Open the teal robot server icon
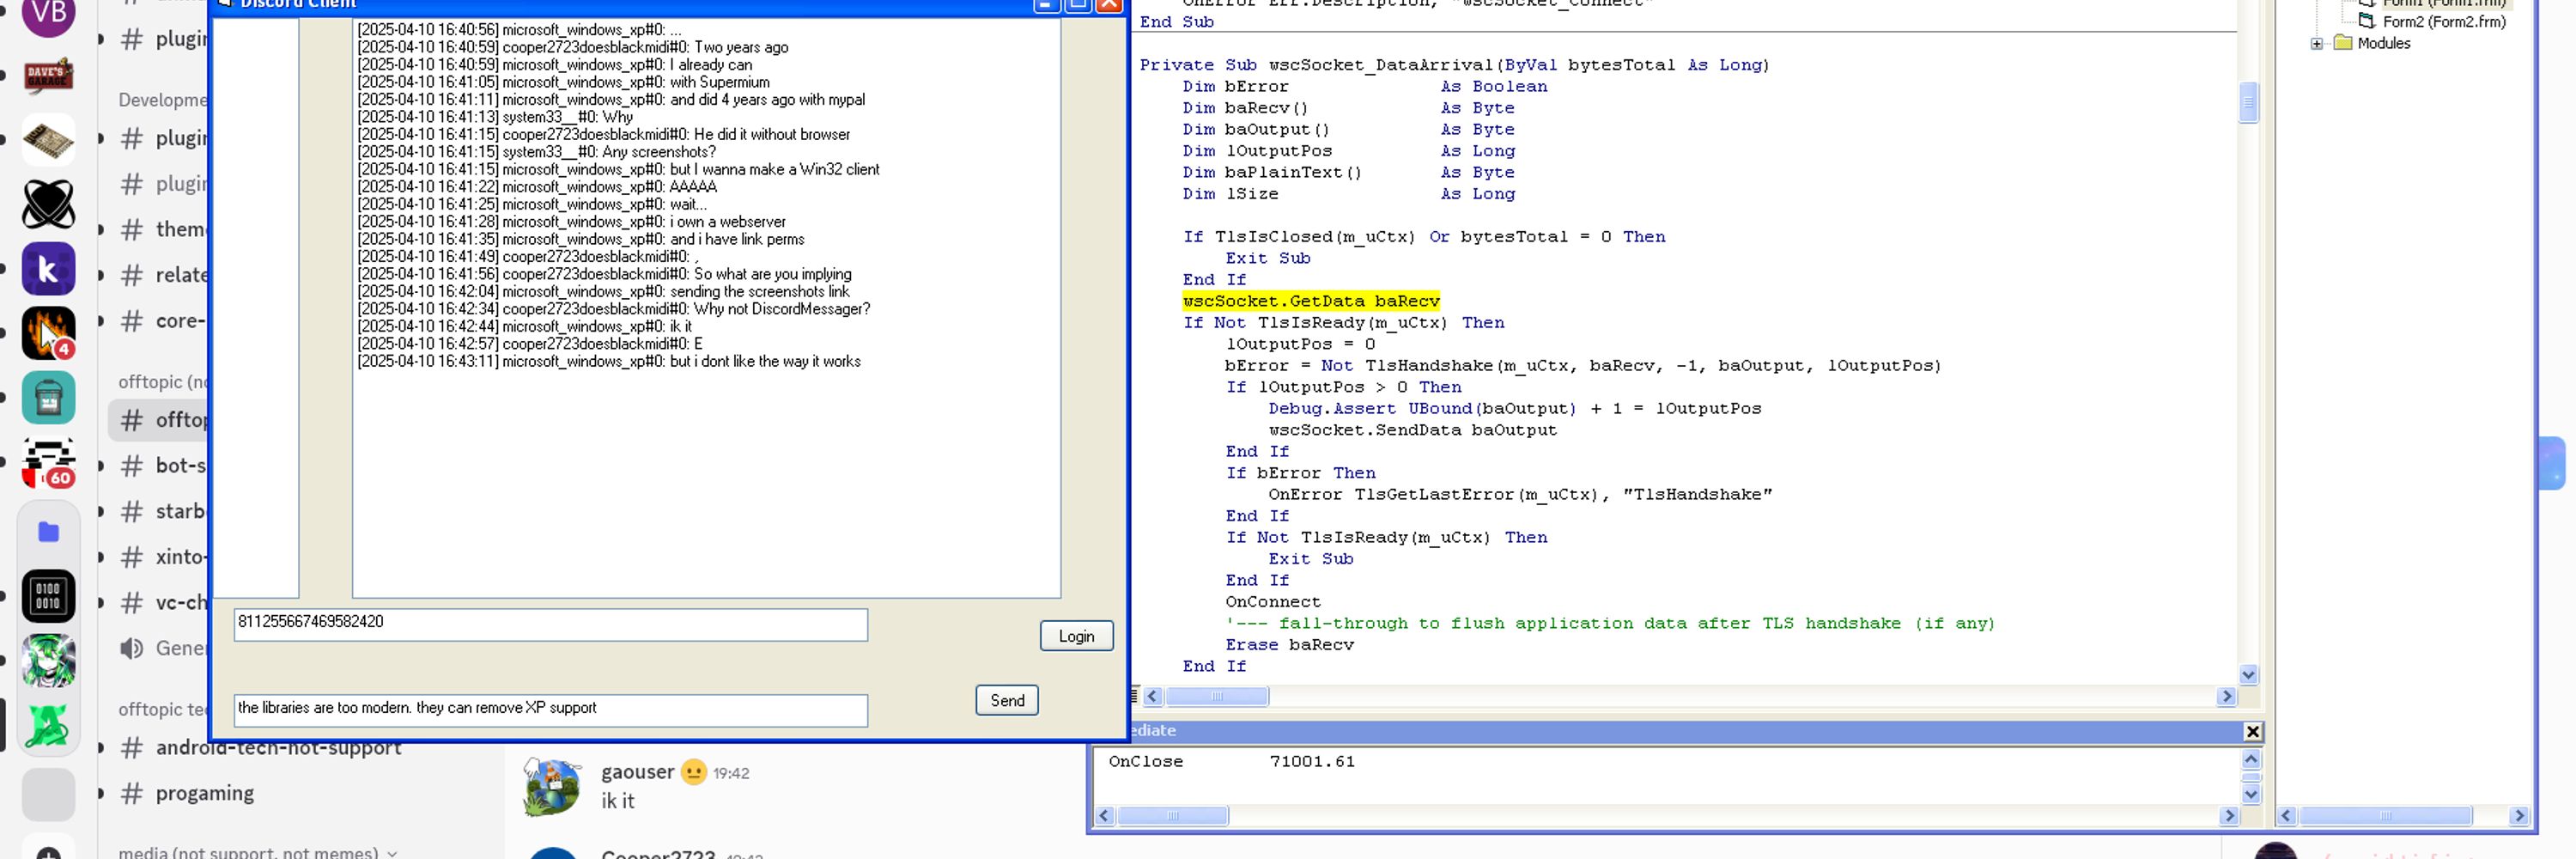The image size is (2576, 859). tap(48, 398)
